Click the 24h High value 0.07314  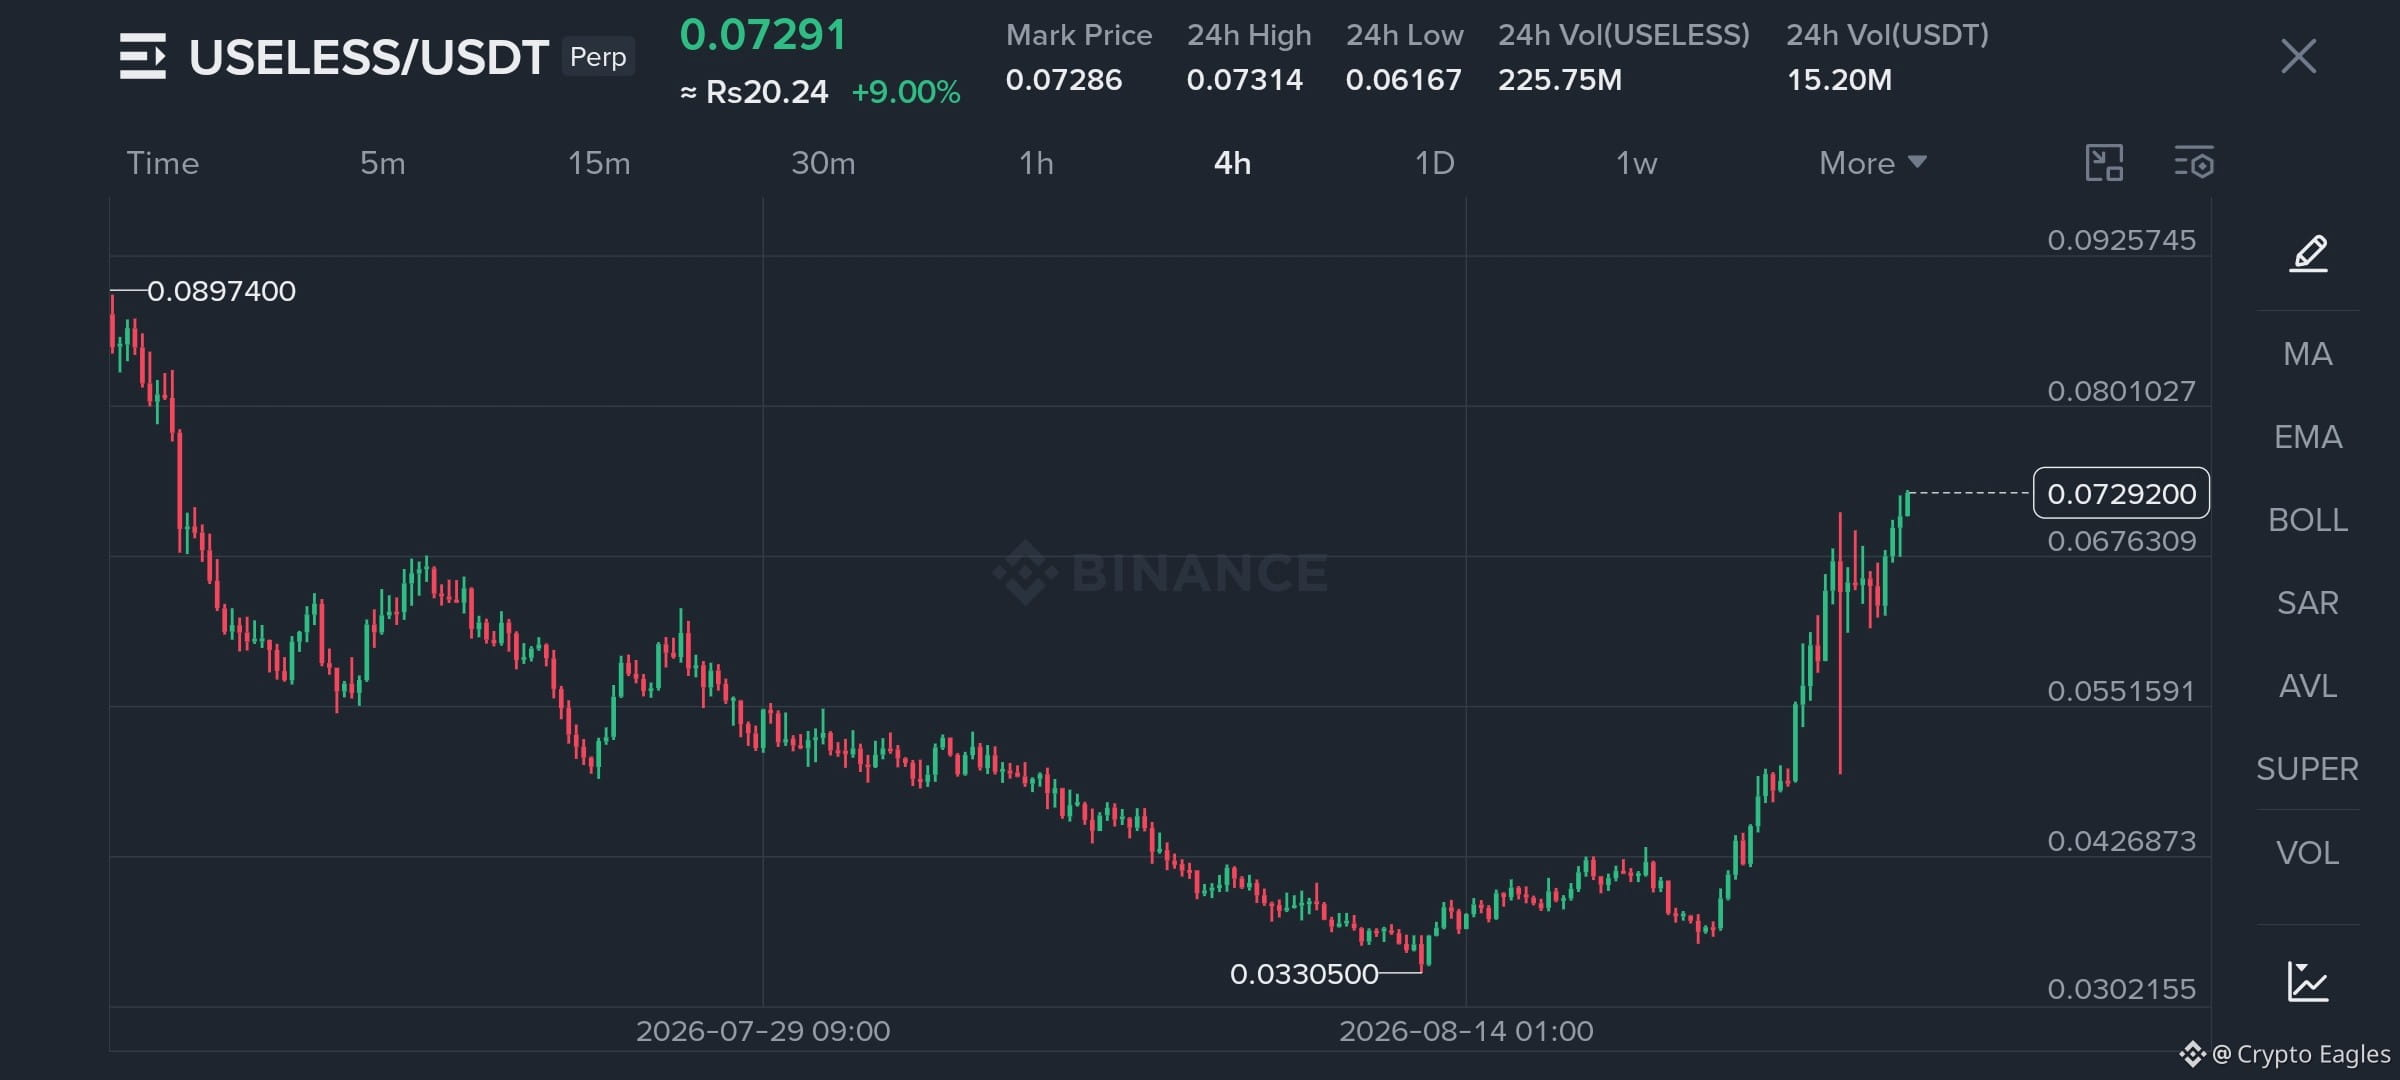1245,80
